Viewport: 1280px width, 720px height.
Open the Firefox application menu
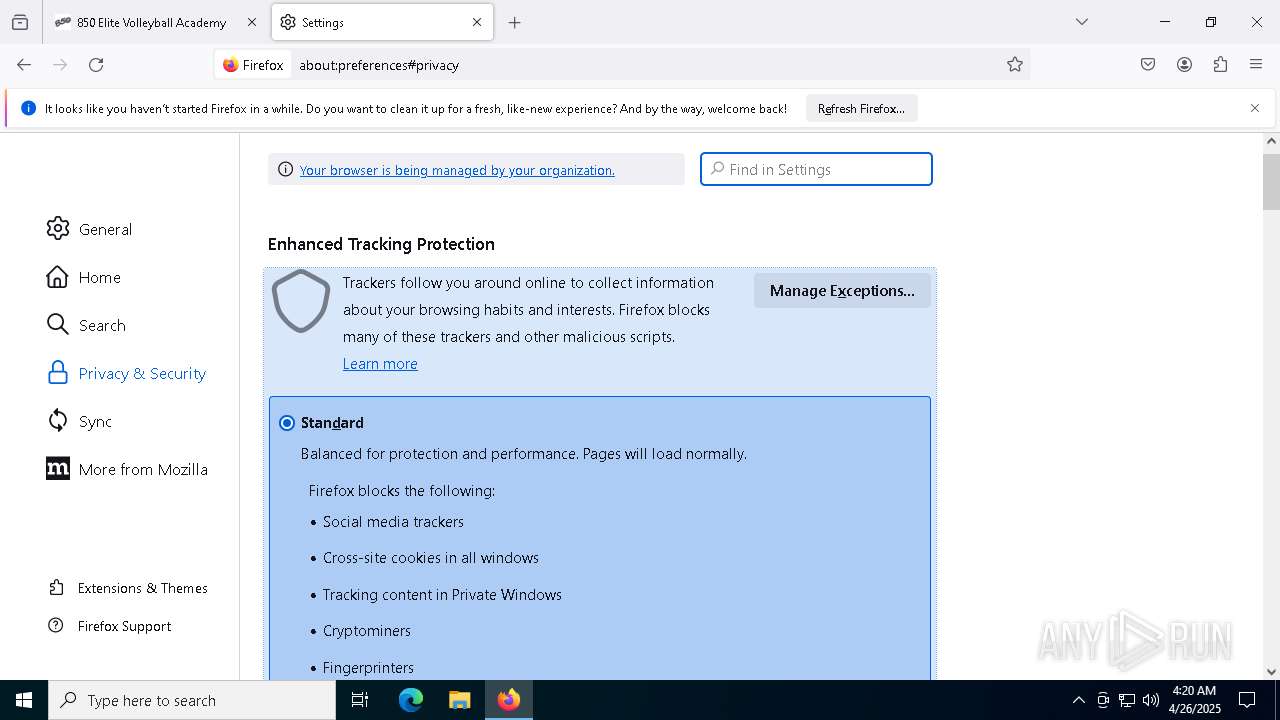(x=1256, y=65)
